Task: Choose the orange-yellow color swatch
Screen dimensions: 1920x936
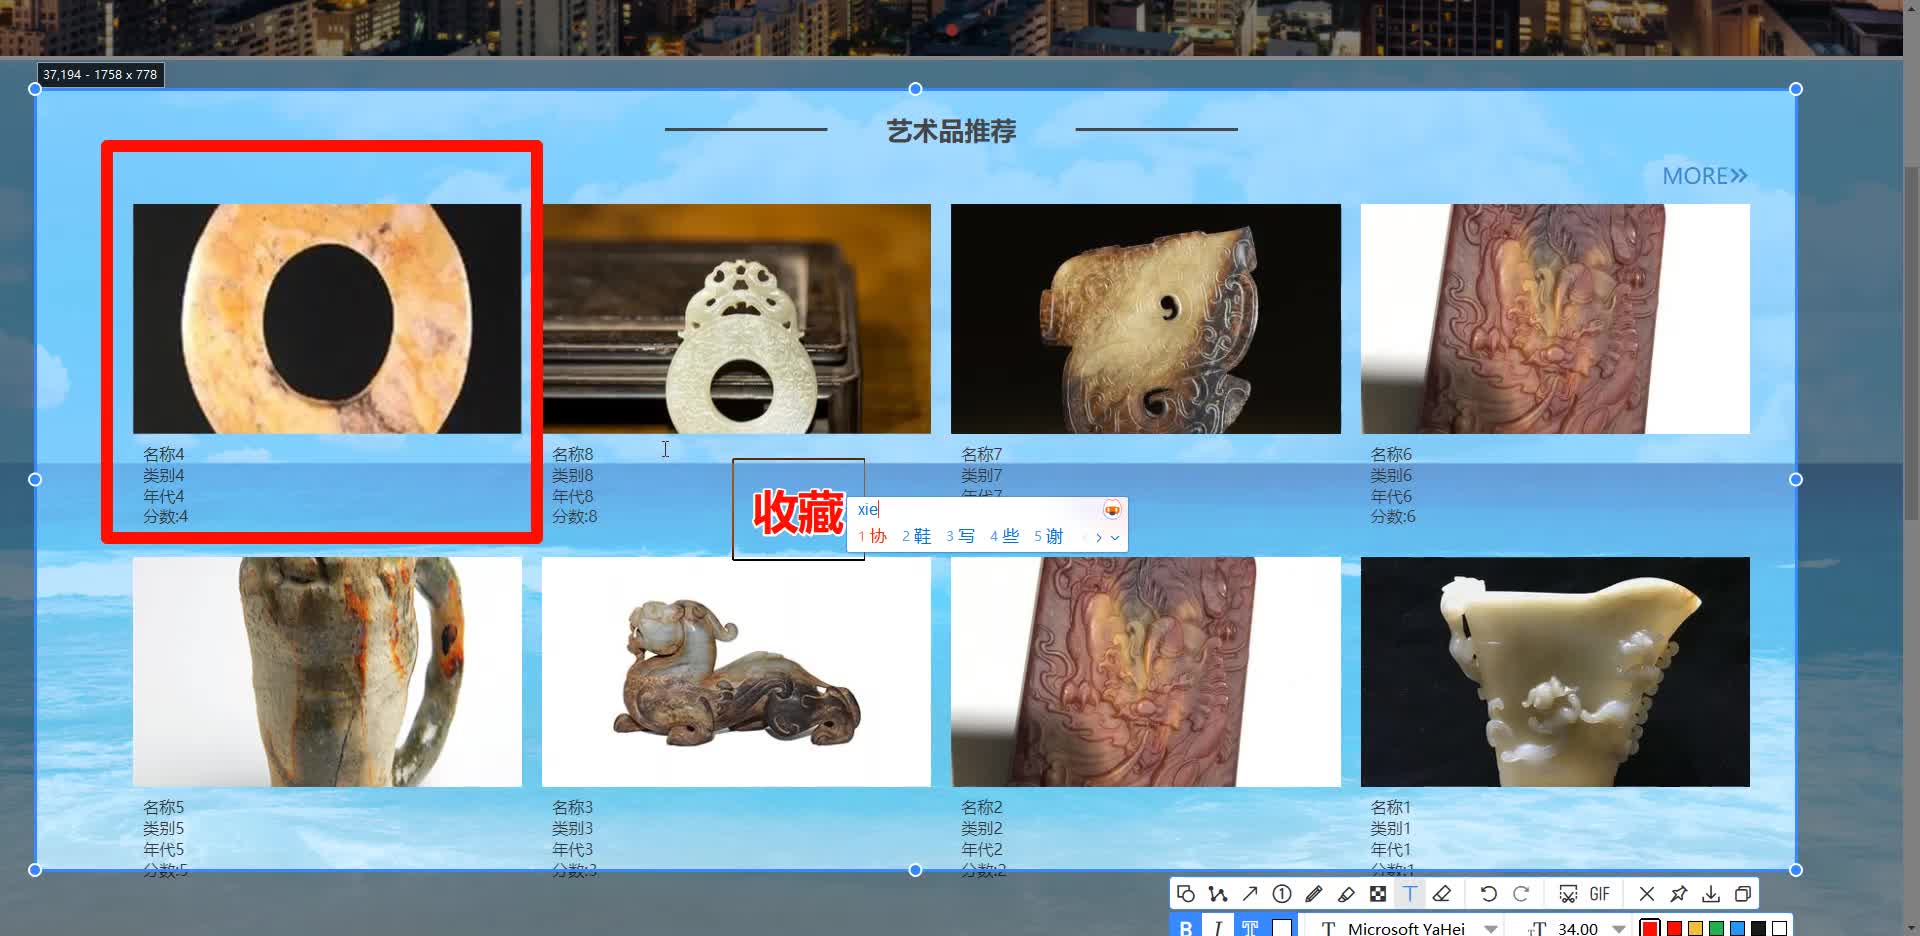Action: tap(1696, 929)
